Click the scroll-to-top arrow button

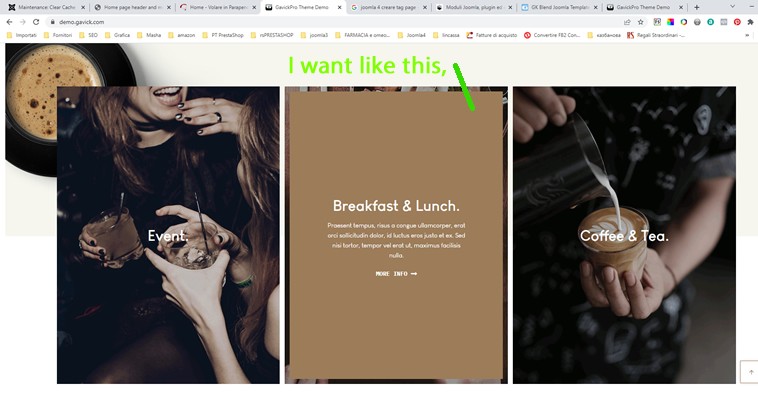pos(751,372)
